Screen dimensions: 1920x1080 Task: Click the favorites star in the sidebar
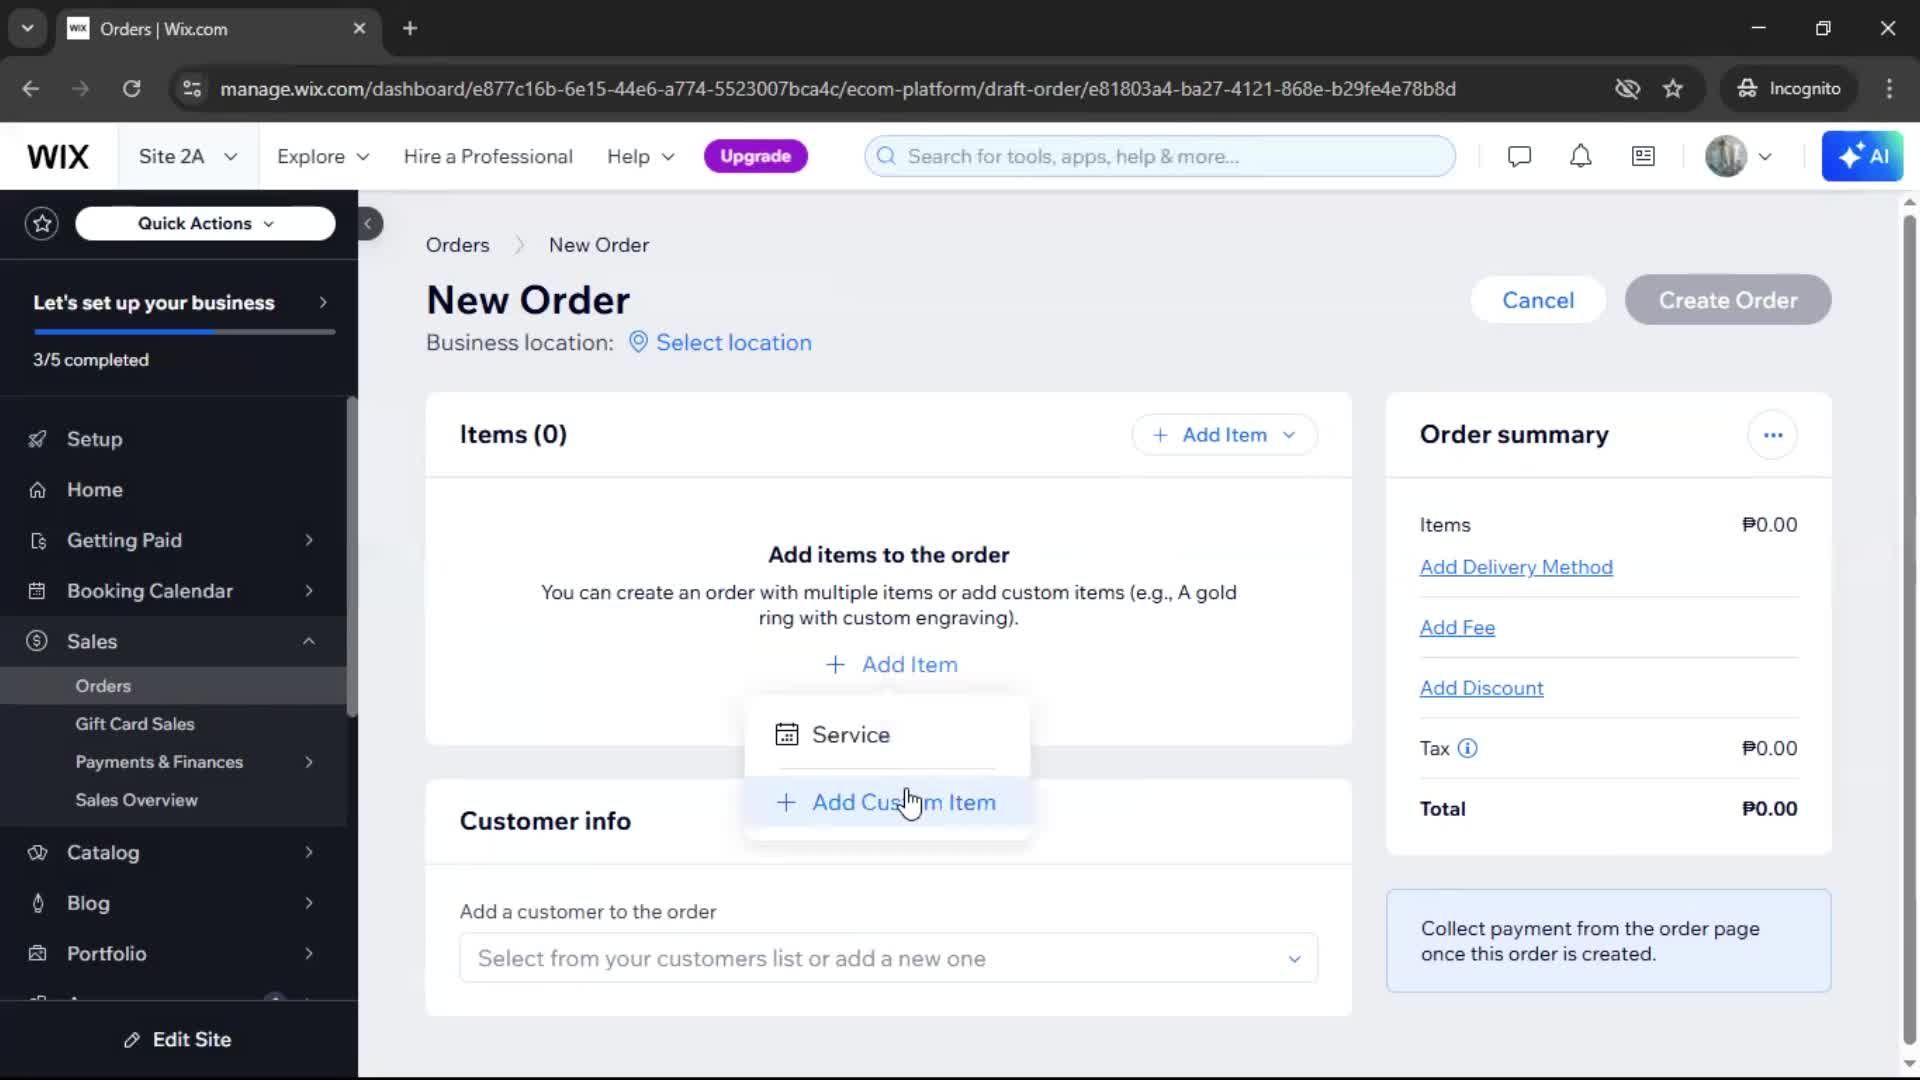click(x=42, y=223)
